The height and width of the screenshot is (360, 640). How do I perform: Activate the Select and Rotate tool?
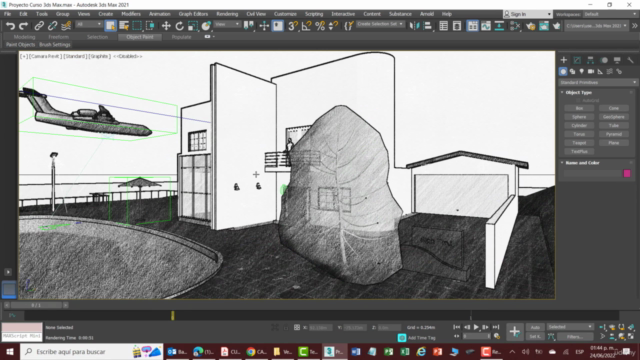(179, 26)
